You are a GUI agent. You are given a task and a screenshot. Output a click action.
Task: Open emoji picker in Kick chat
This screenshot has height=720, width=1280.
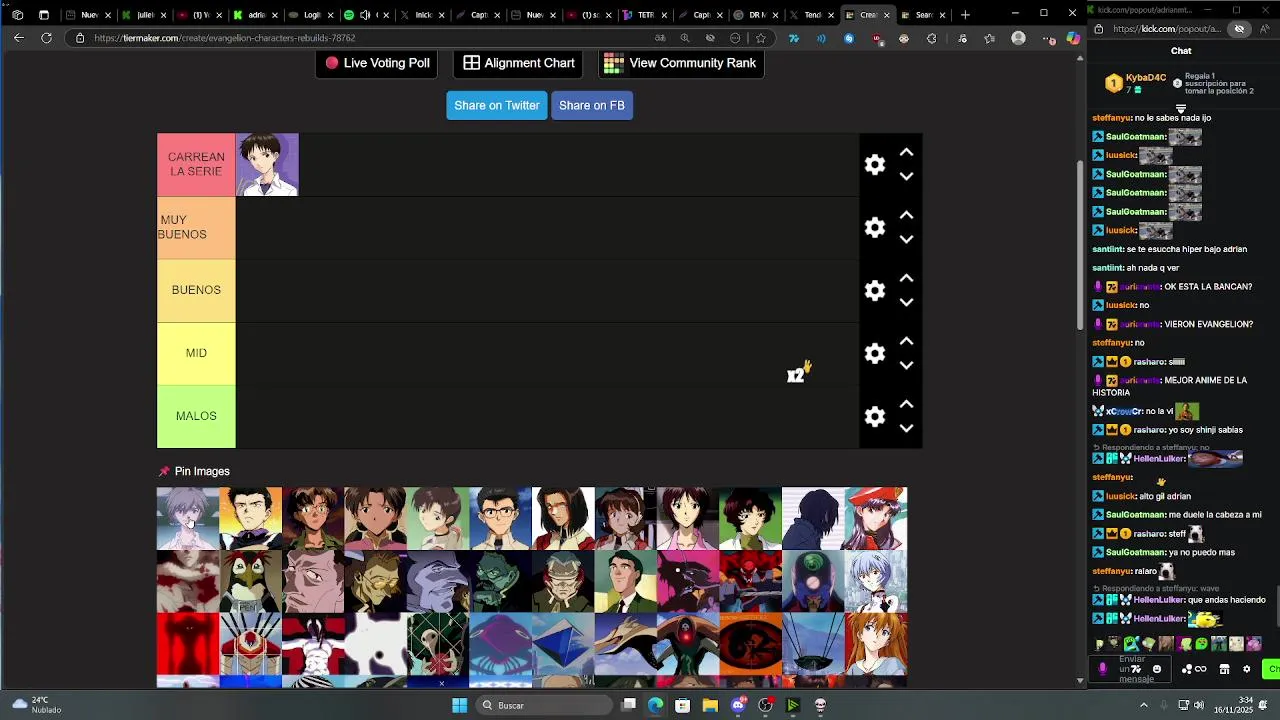[x=1157, y=669]
